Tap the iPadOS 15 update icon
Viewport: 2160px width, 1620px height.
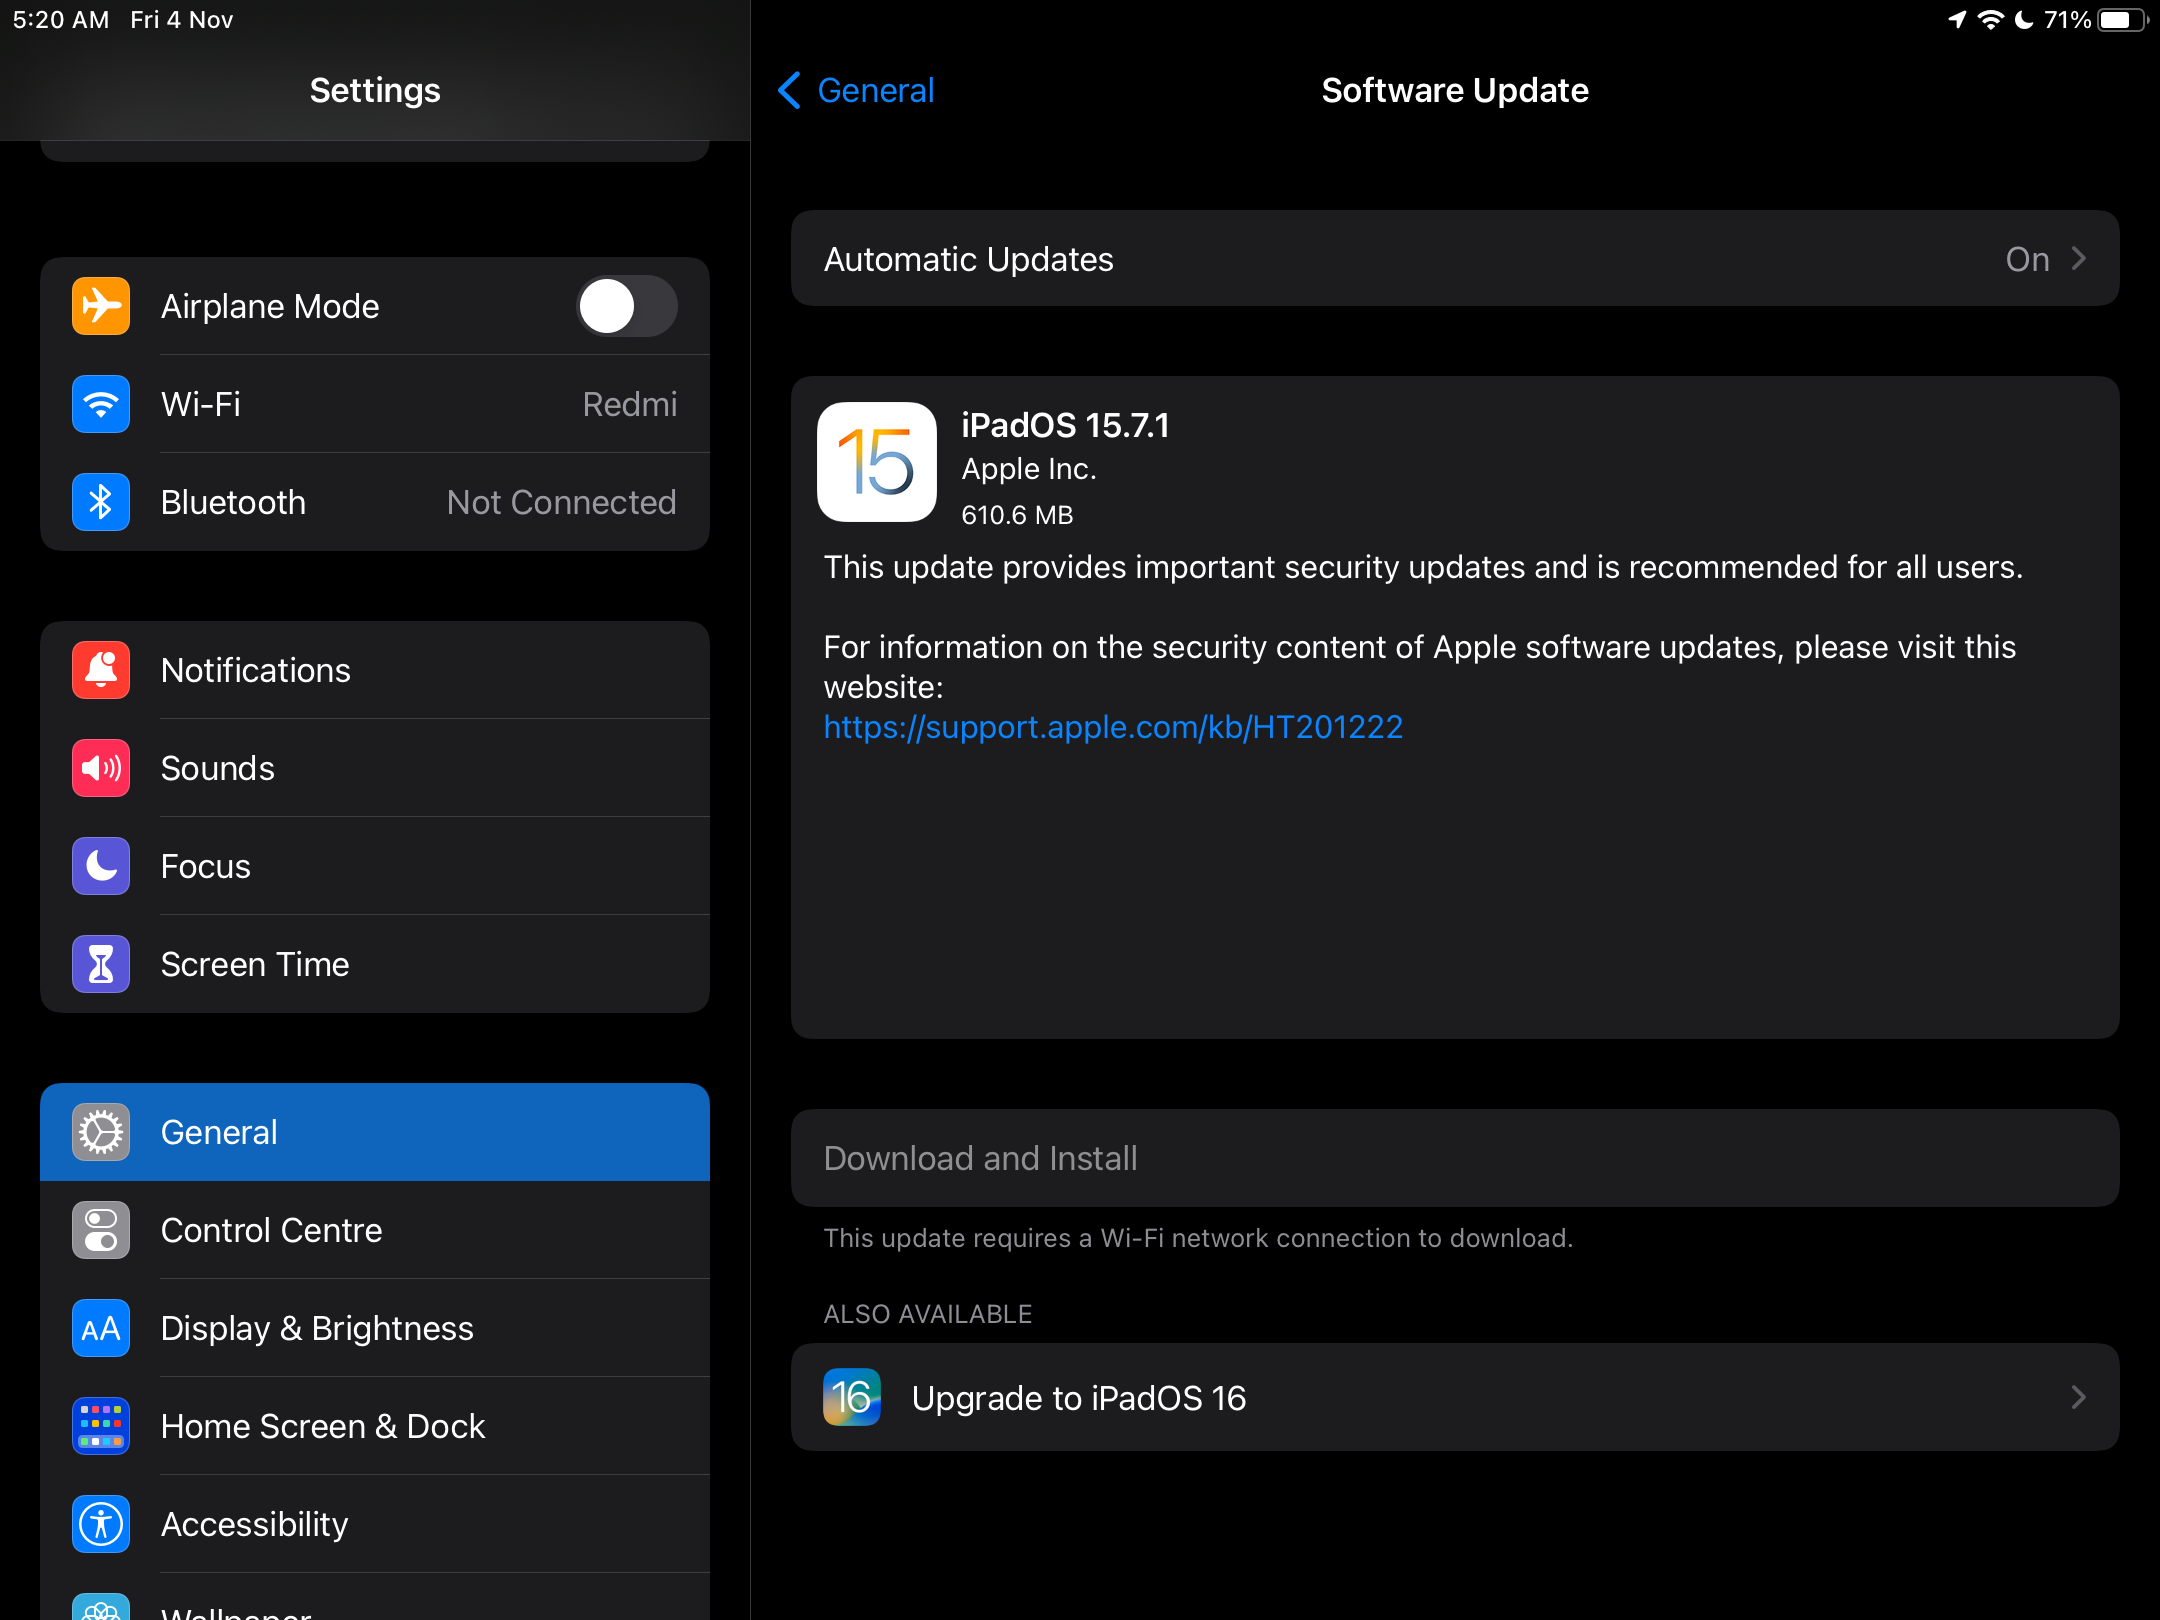click(877, 462)
